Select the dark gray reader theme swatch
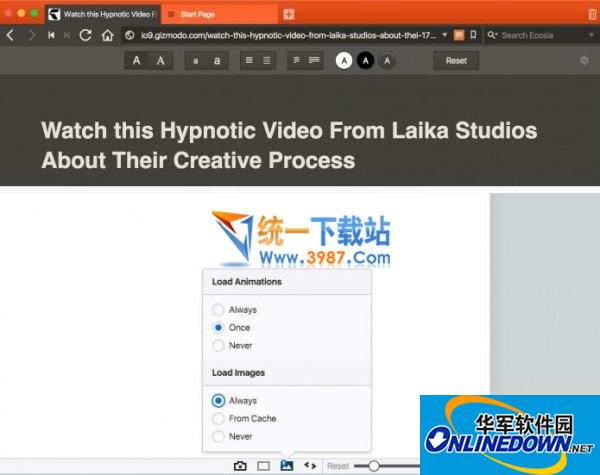This screenshot has height=475, width=600. (387, 60)
